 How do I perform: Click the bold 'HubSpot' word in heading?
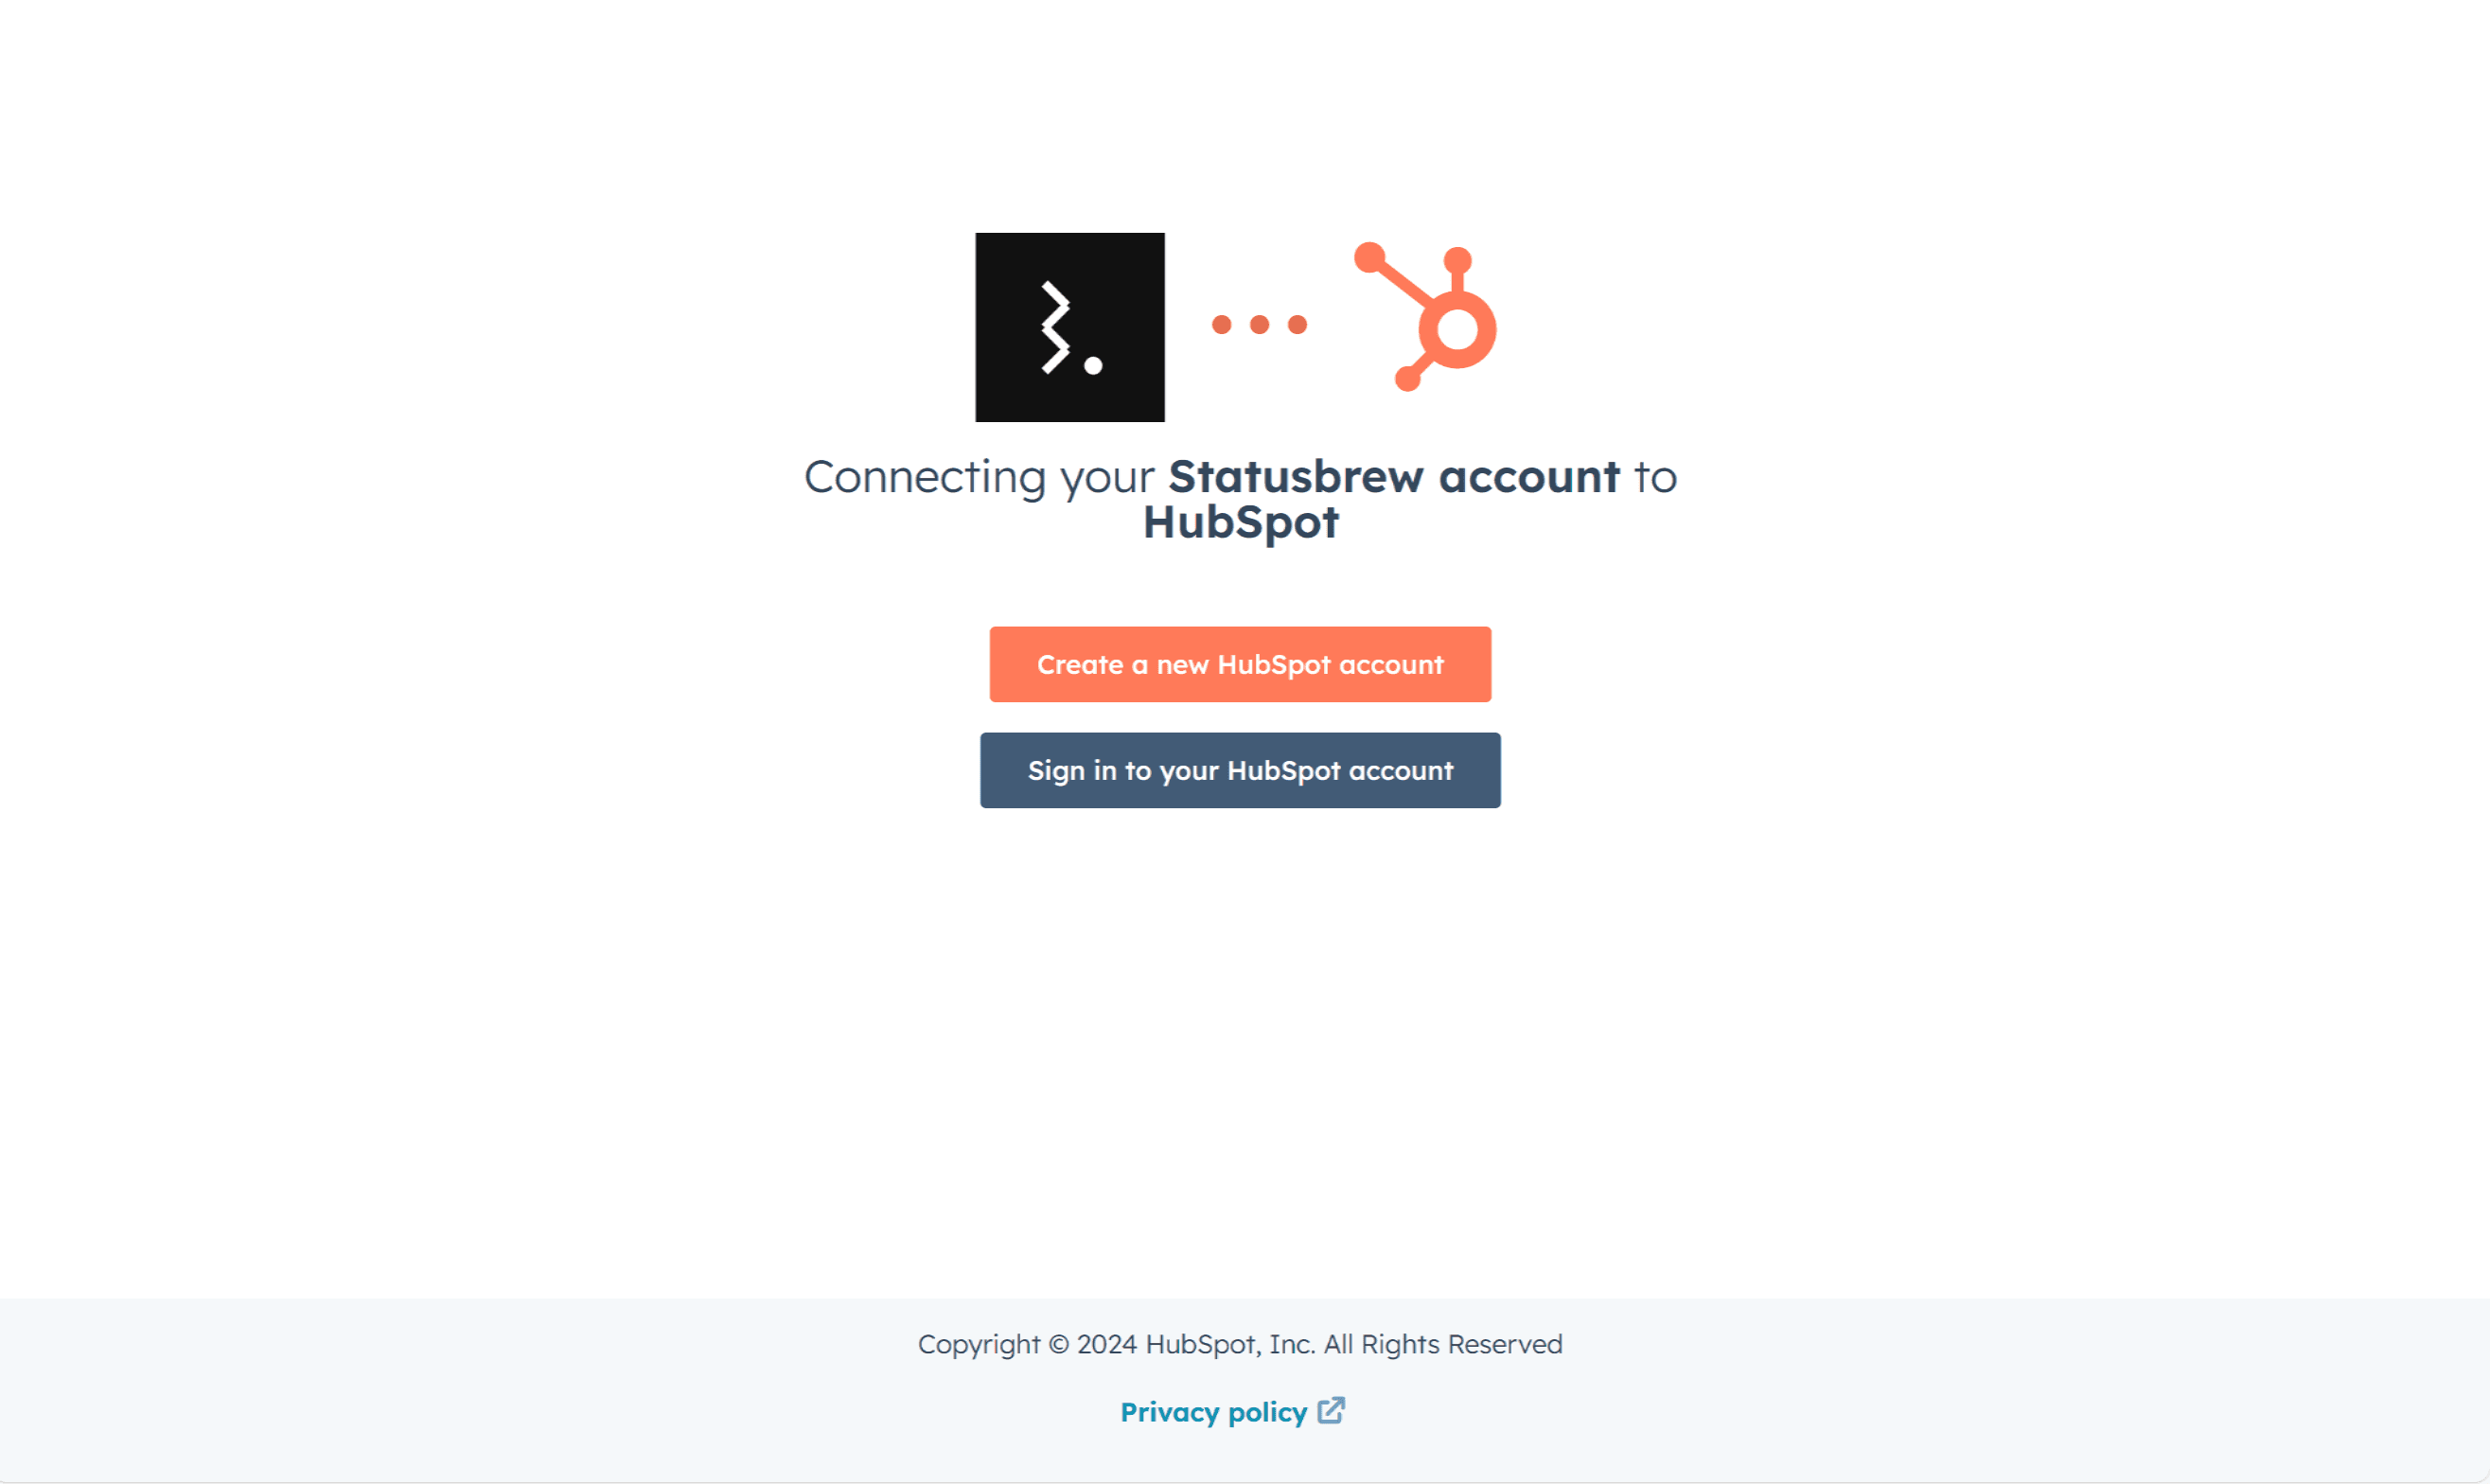click(x=1241, y=522)
